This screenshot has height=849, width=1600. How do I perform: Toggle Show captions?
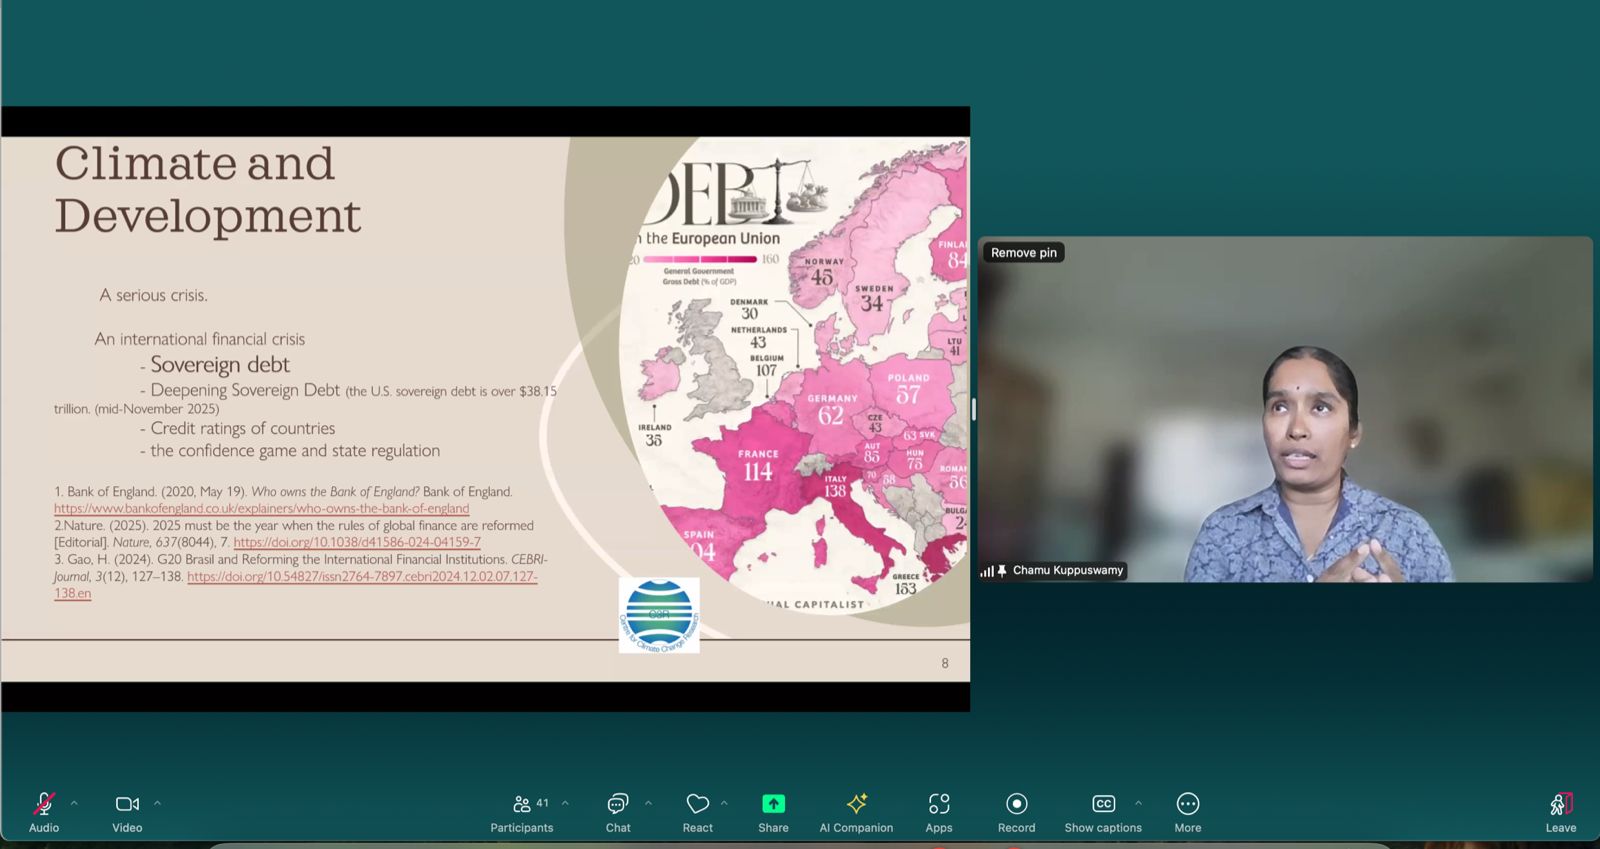(x=1103, y=804)
